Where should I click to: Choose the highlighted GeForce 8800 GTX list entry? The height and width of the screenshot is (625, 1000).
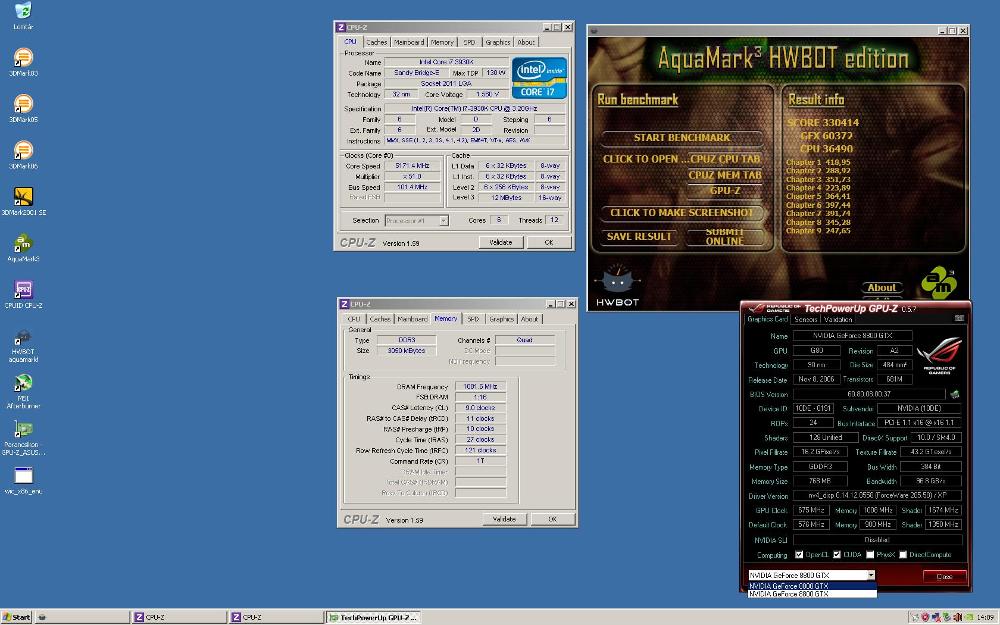point(812,585)
